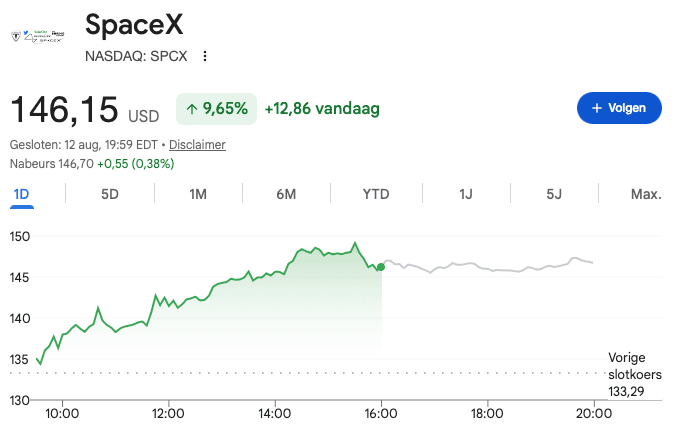Show the 6M chart range
Image resolution: width=676 pixels, height=433 pixels.
coord(286,194)
